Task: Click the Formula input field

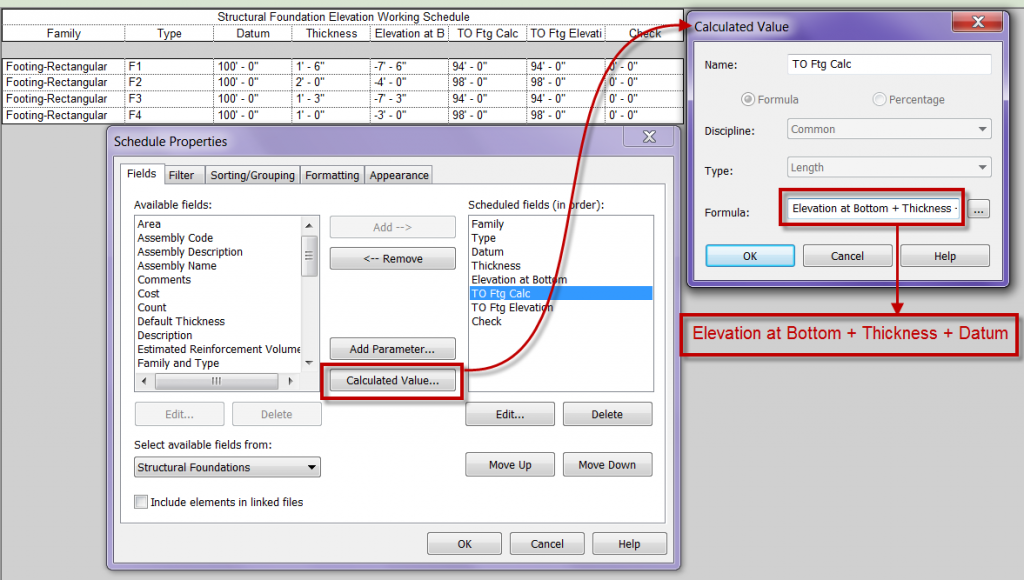Action: 873,208
